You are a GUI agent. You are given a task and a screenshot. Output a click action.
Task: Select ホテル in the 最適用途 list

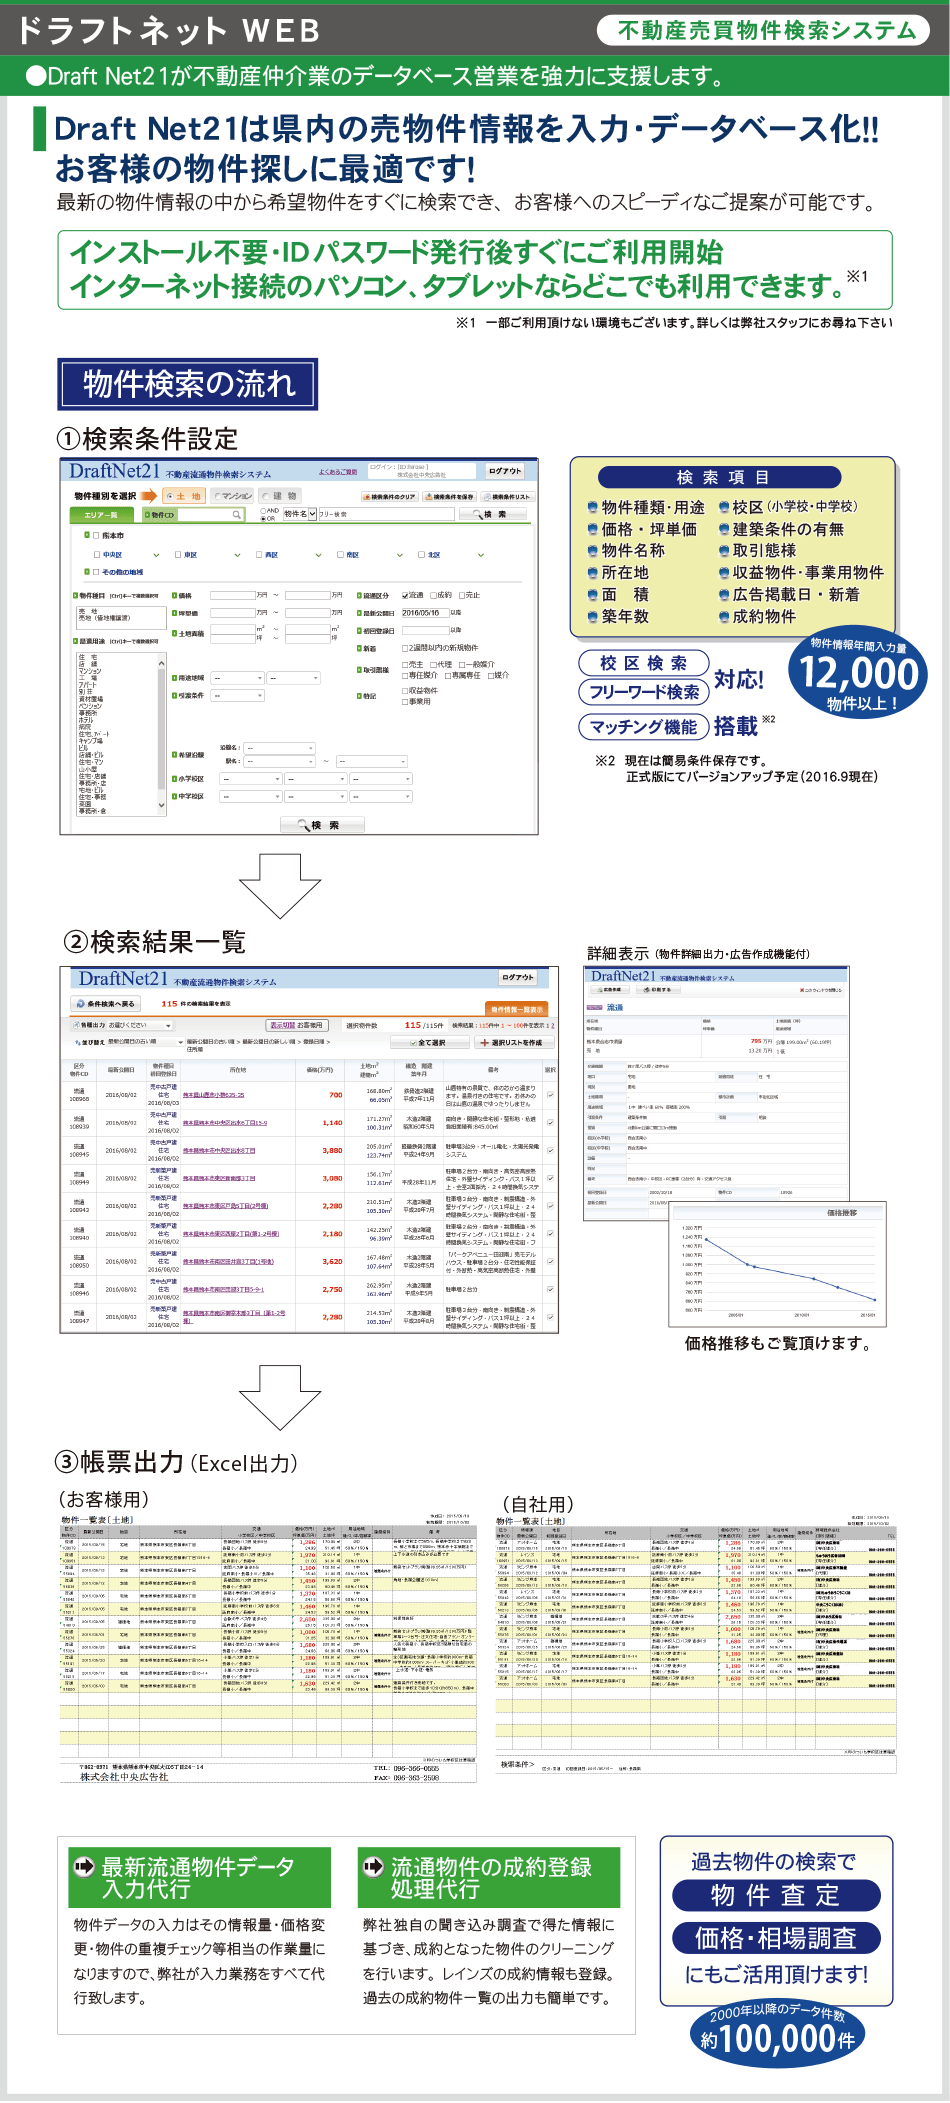85,720
